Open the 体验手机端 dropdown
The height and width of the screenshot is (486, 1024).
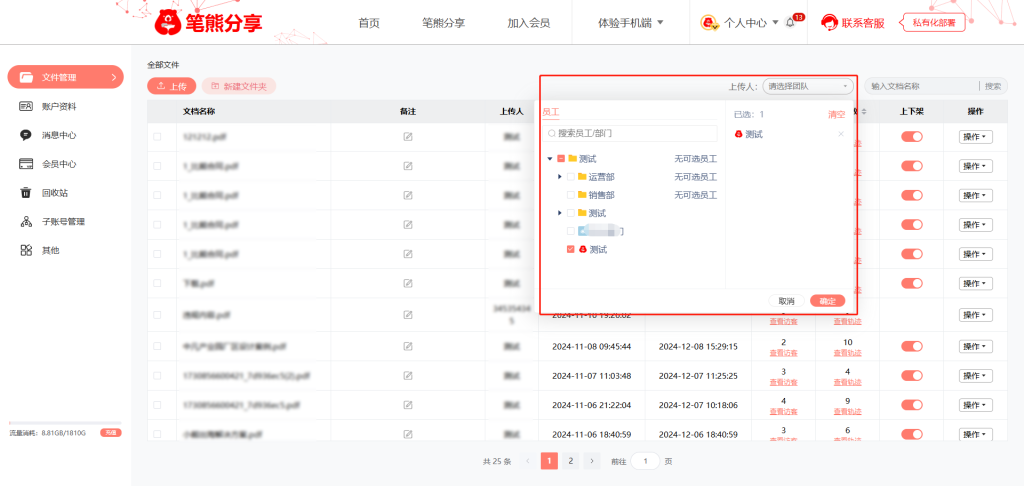pyautogui.click(x=630, y=23)
